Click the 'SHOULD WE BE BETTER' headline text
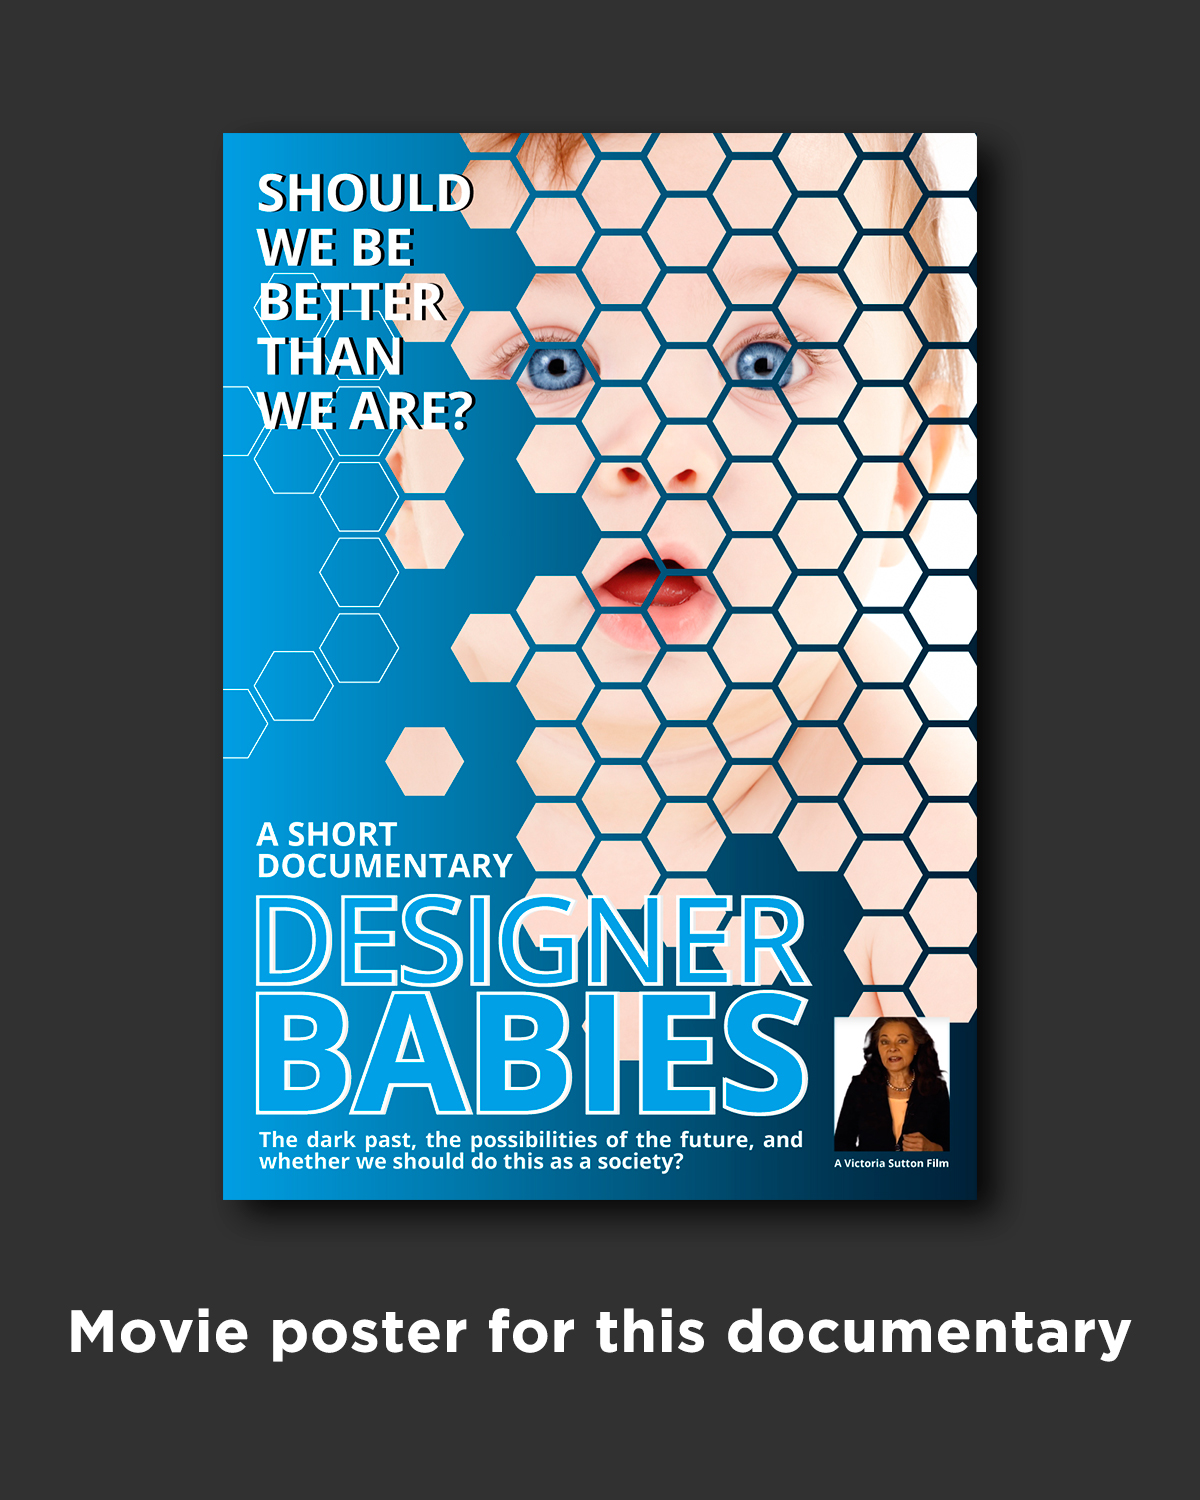 pos(364,302)
